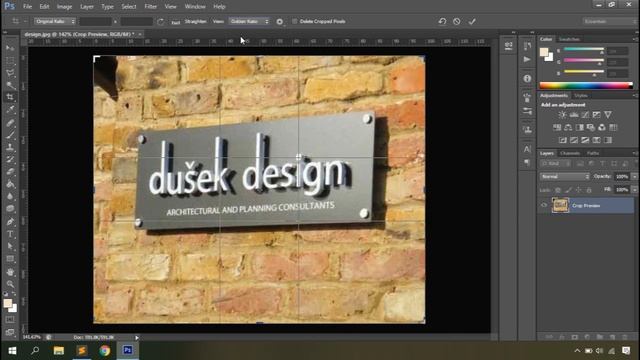640x360 pixels.
Task: Click the Crop Preview layer thumbnail
Action: (560, 205)
